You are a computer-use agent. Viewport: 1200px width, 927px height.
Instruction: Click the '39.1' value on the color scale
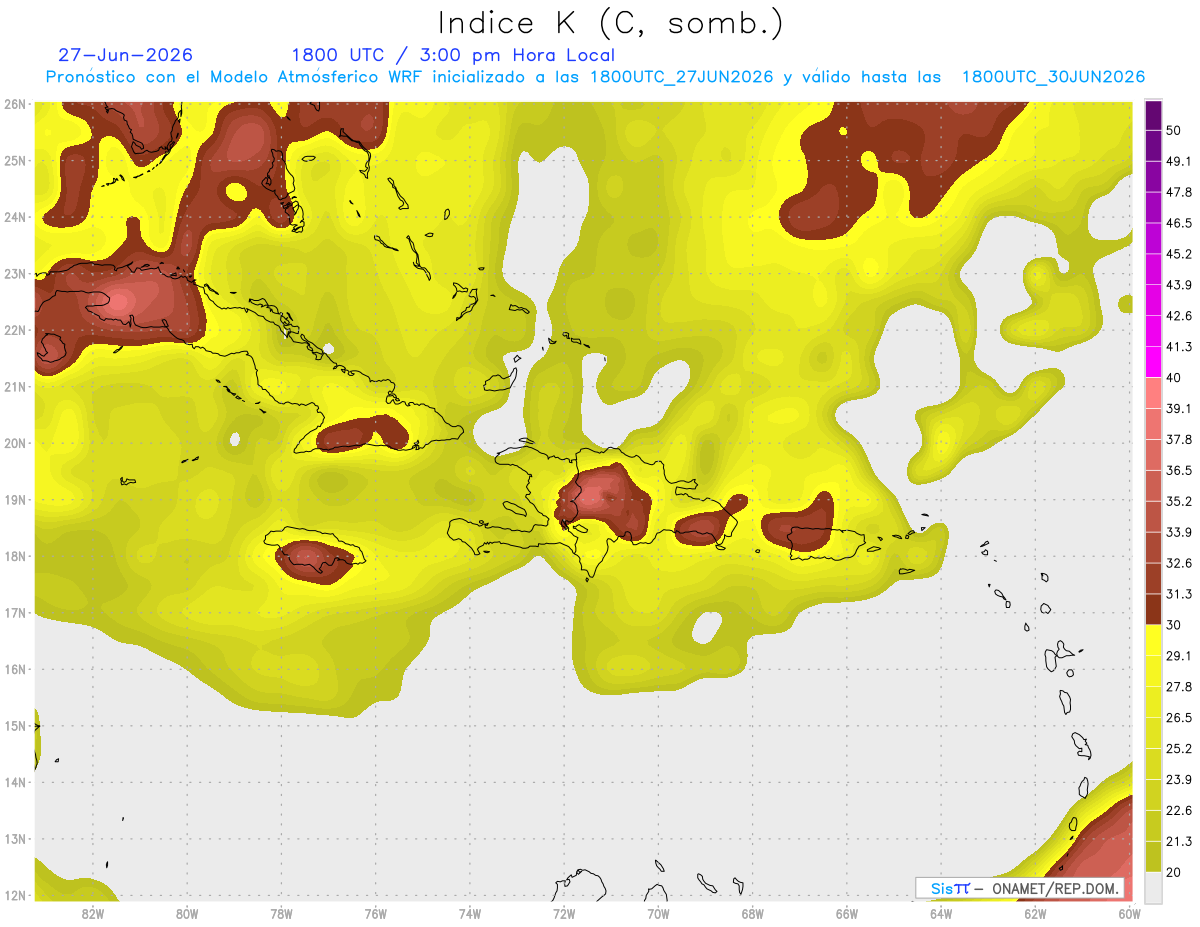point(1179,409)
